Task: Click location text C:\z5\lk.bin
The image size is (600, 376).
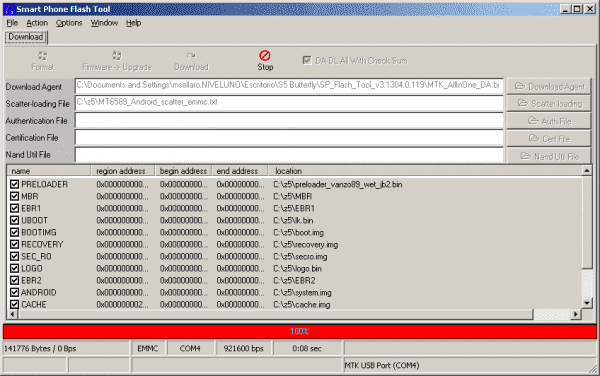Action: (x=293, y=221)
